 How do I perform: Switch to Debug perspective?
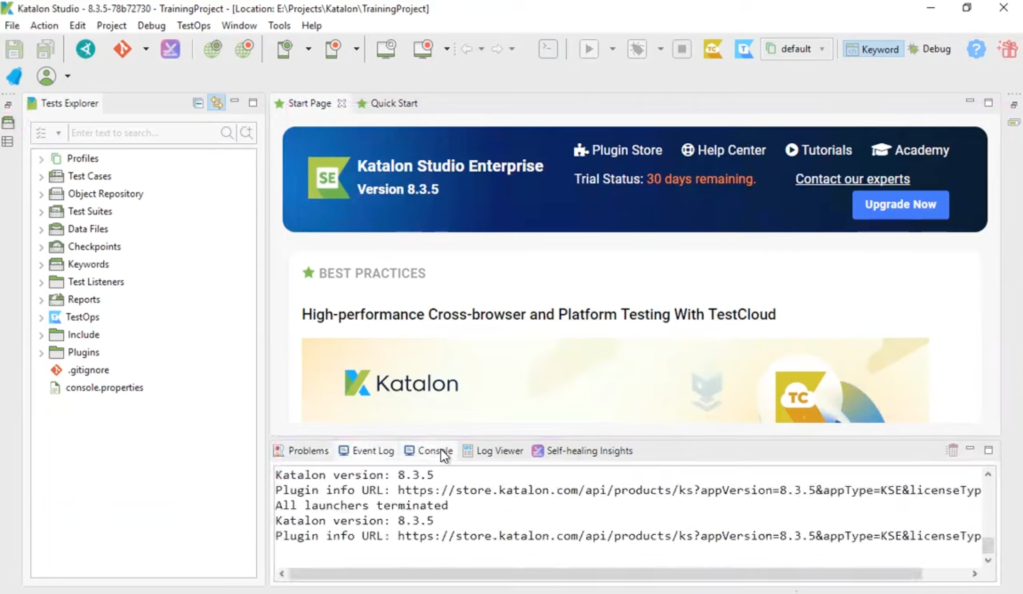tap(930, 49)
